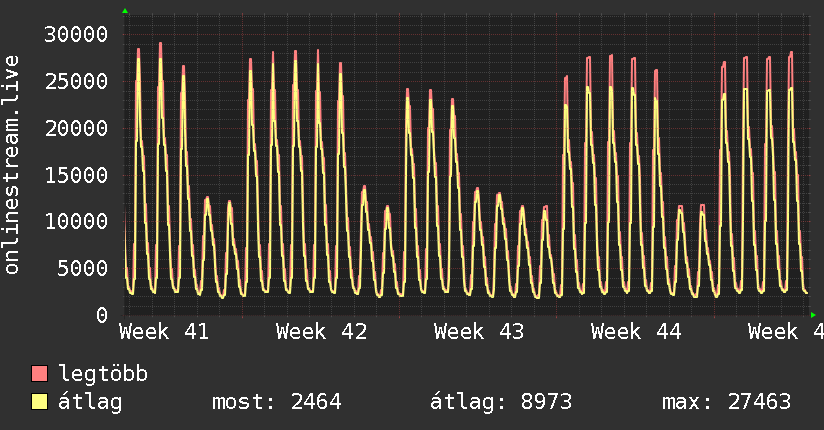Click the yellow átlag legend swatch
Image resolution: width=824 pixels, height=430 pixels.
pos(39,401)
